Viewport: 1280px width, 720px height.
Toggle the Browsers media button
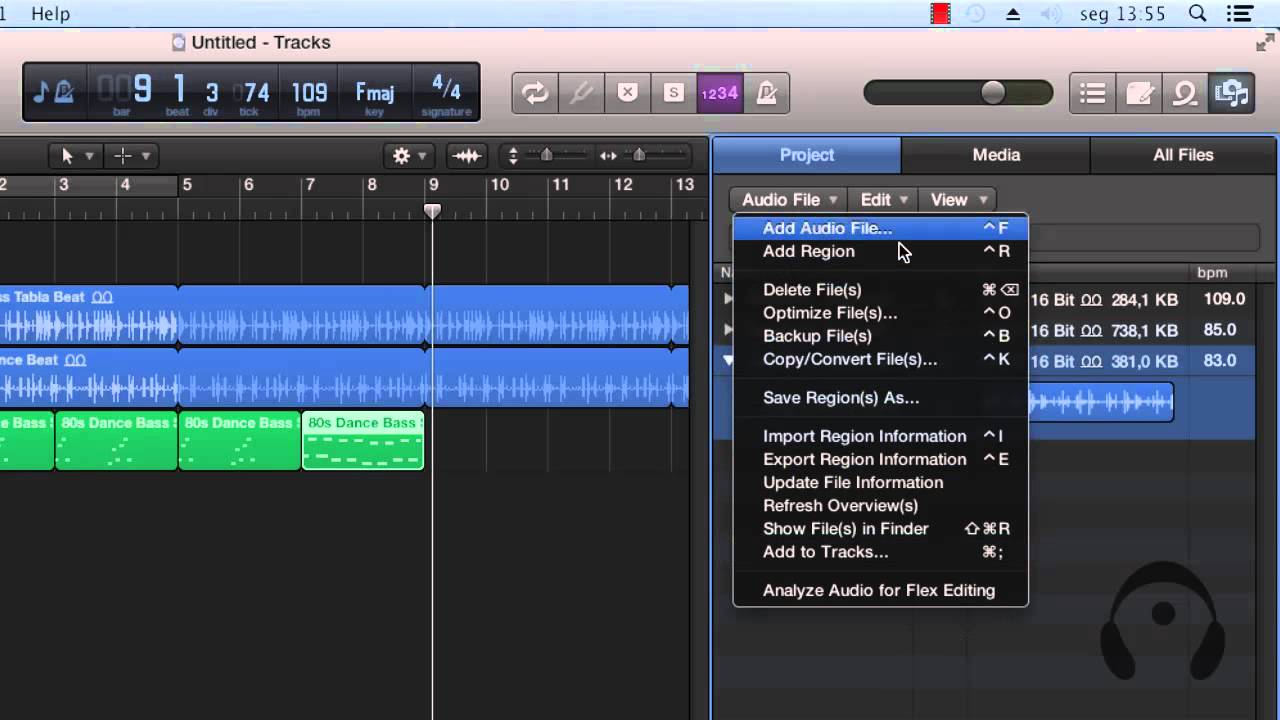[x=1231, y=93]
